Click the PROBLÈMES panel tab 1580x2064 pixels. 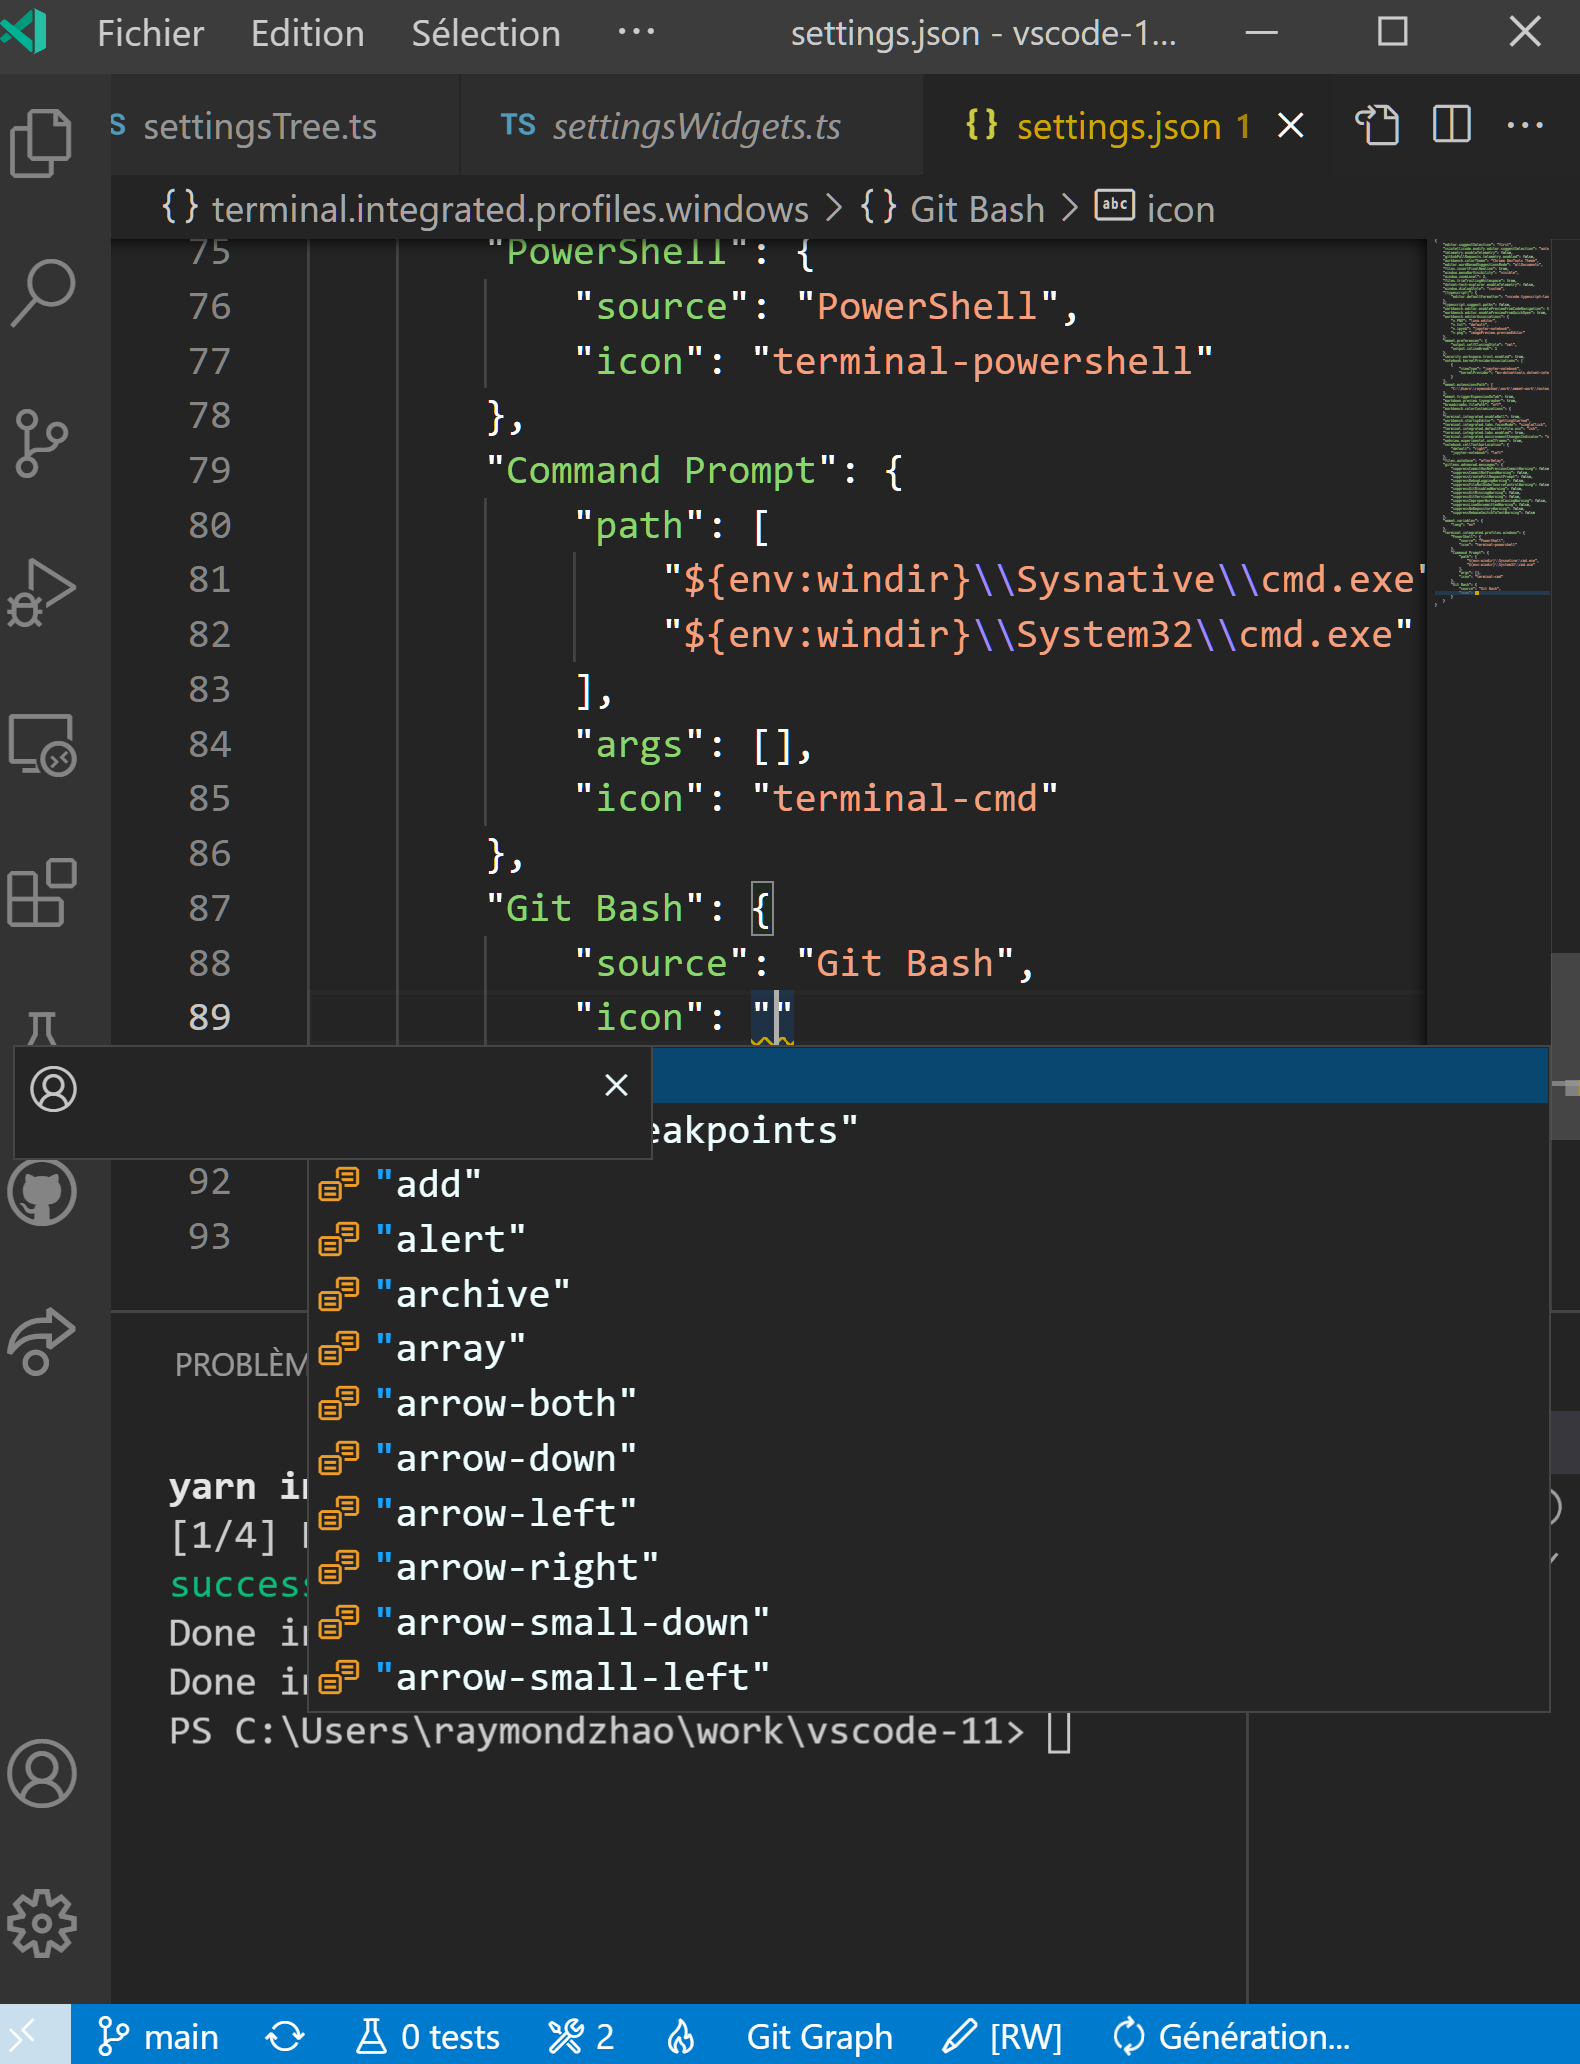tap(241, 1364)
